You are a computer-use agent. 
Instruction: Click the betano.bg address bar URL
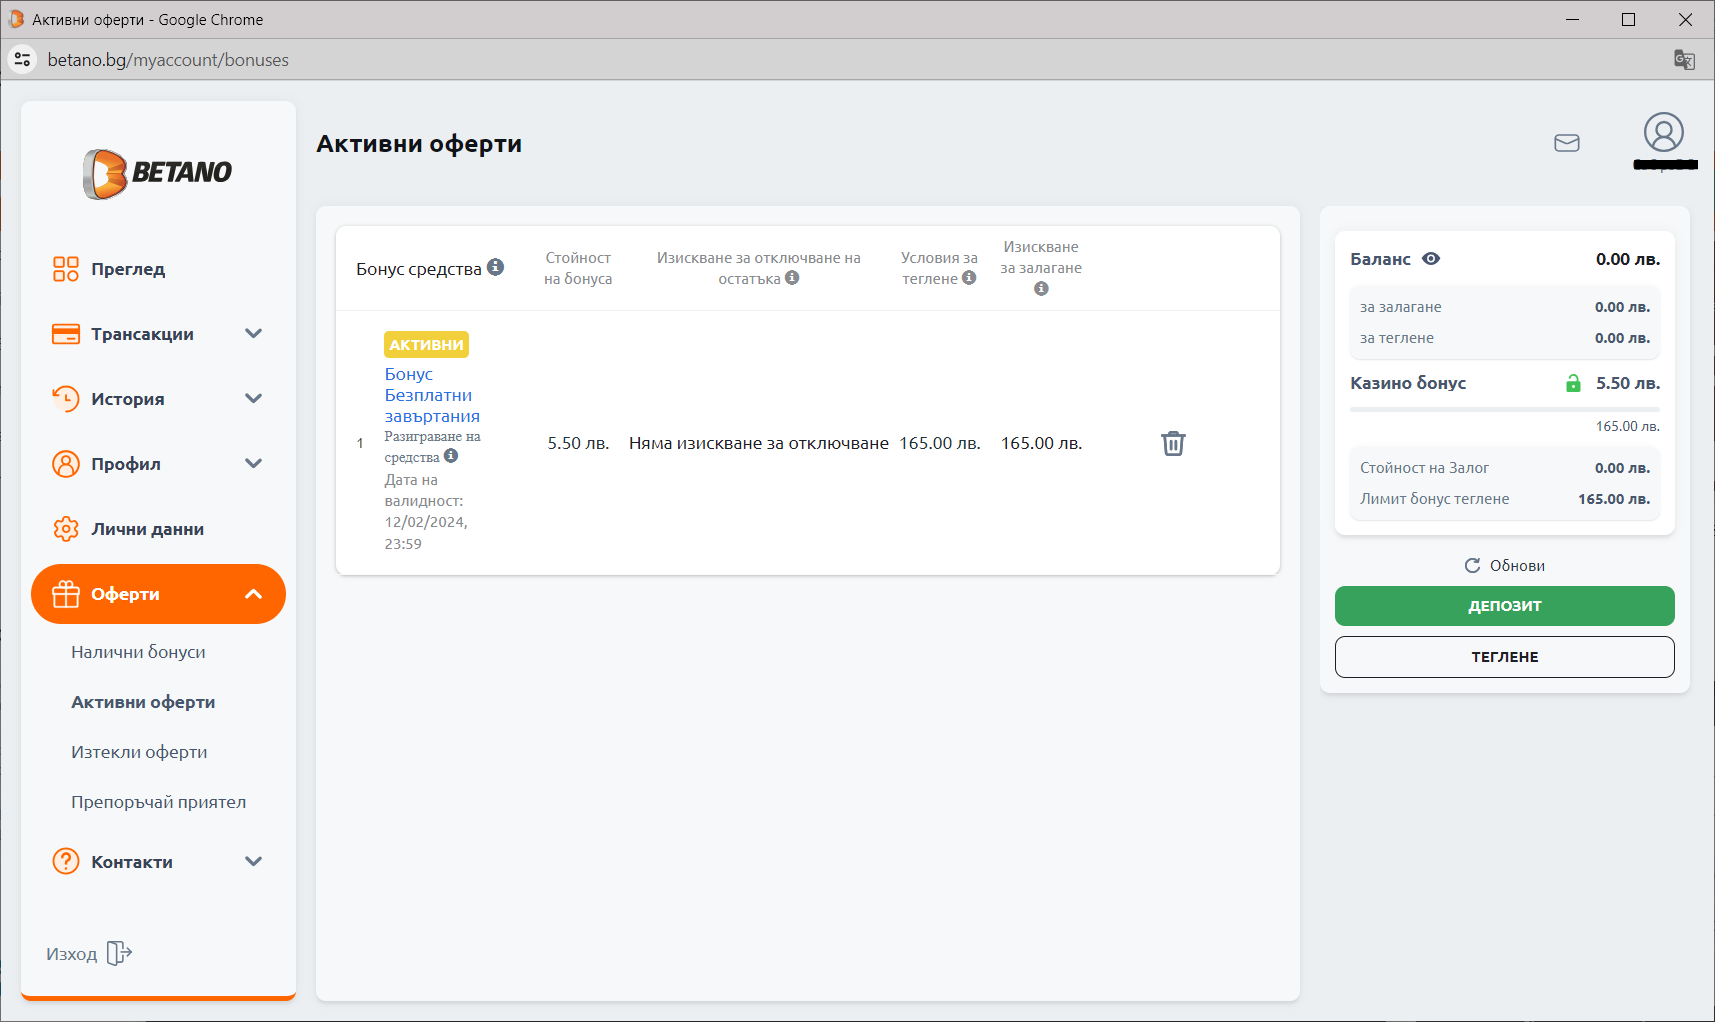168,60
